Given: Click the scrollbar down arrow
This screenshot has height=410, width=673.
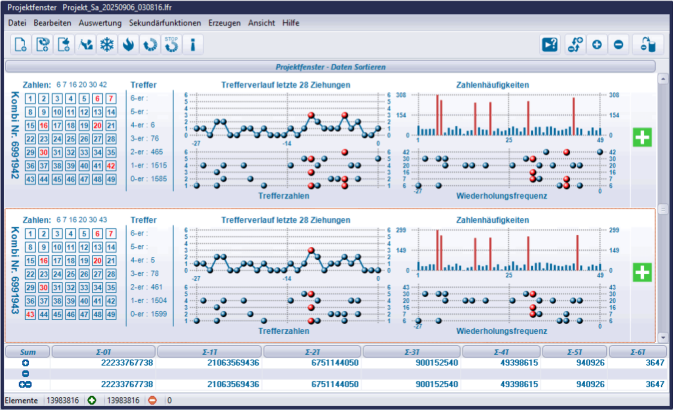Looking at the screenshot, I should click(663, 337).
